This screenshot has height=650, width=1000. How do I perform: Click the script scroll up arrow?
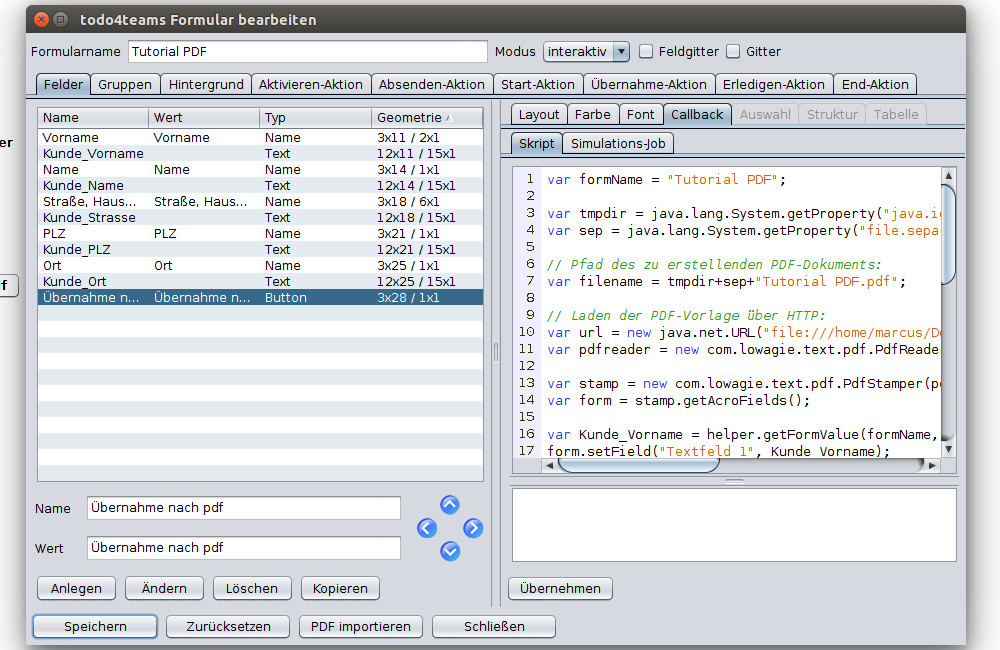tap(948, 176)
